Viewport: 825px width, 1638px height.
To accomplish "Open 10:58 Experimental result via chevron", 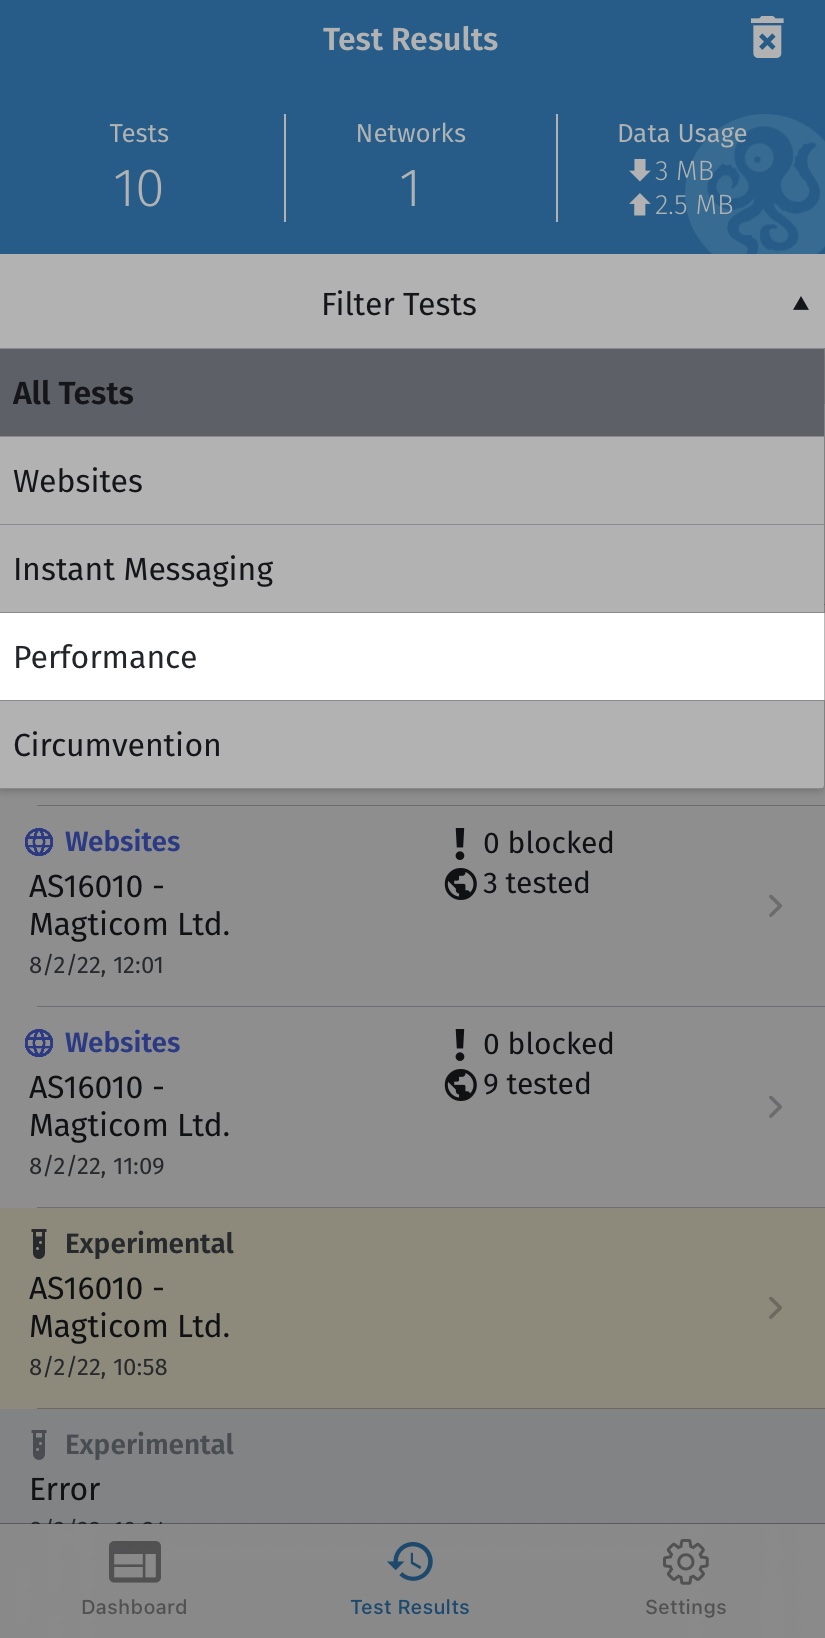I will pos(775,1308).
